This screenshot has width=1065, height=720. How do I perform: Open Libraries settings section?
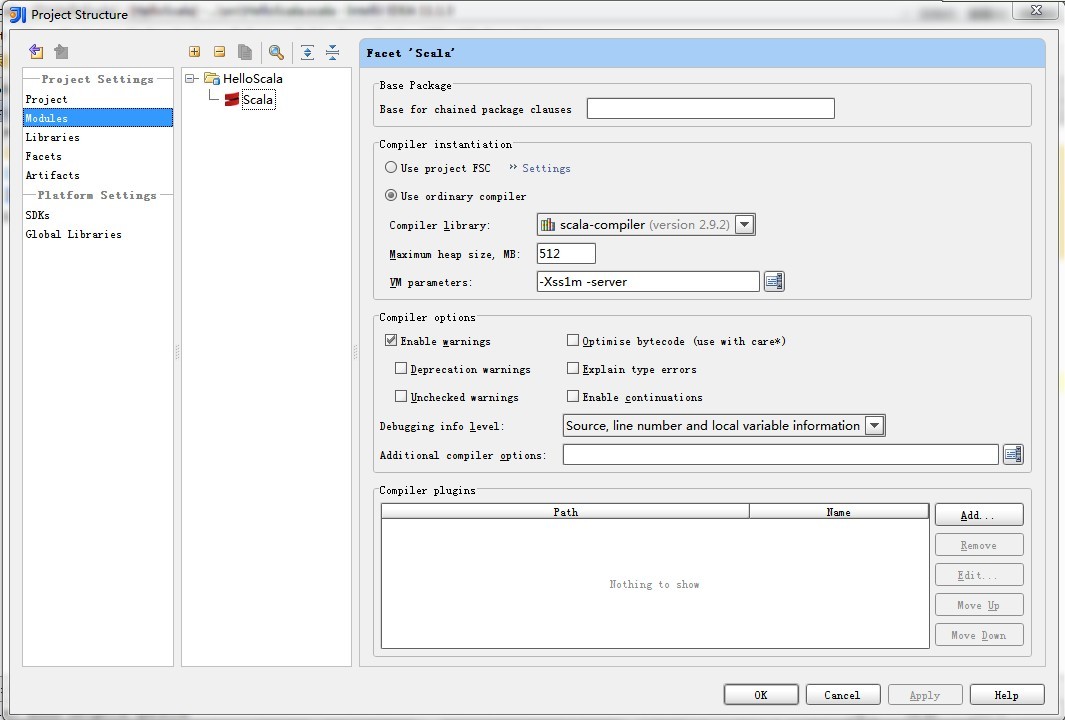pyautogui.click(x=52, y=137)
